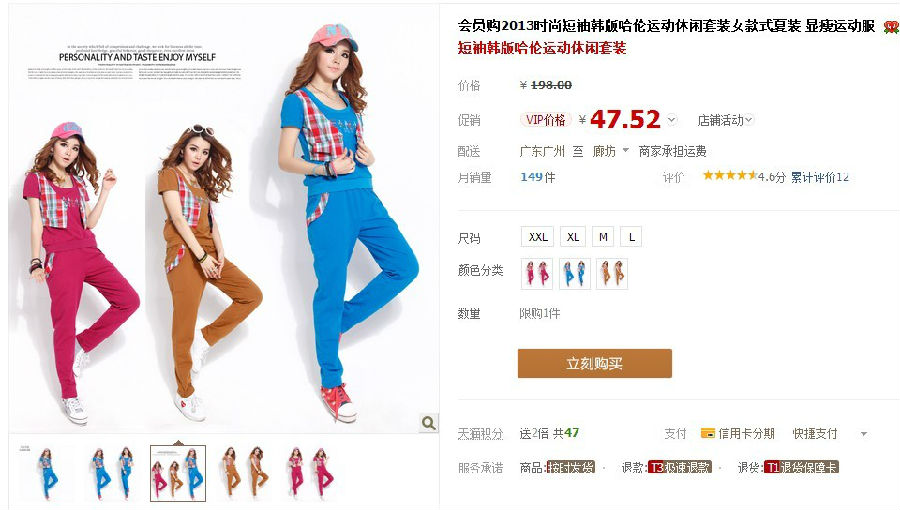Select size M
This screenshot has height=510, width=900.
point(603,237)
